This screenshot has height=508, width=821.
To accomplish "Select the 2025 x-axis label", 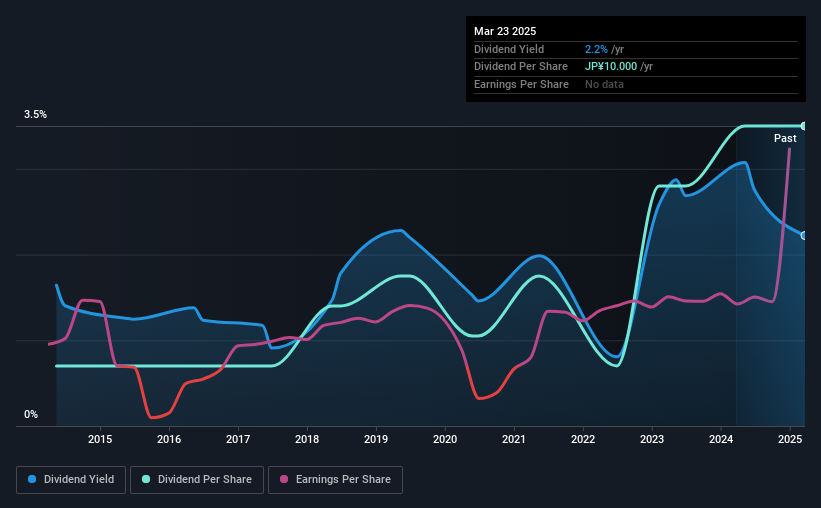I will click(790, 439).
